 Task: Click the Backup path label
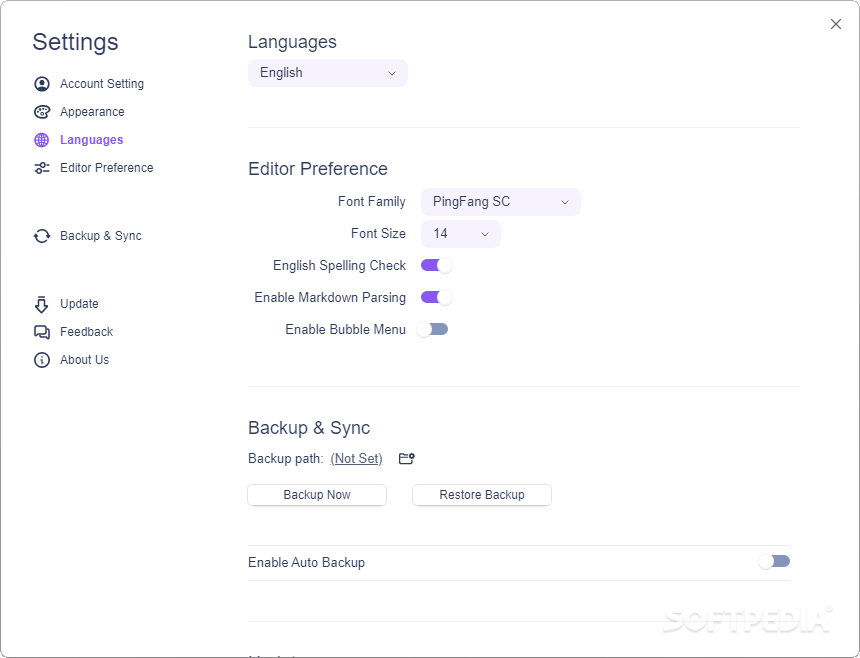pyautogui.click(x=286, y=458)
